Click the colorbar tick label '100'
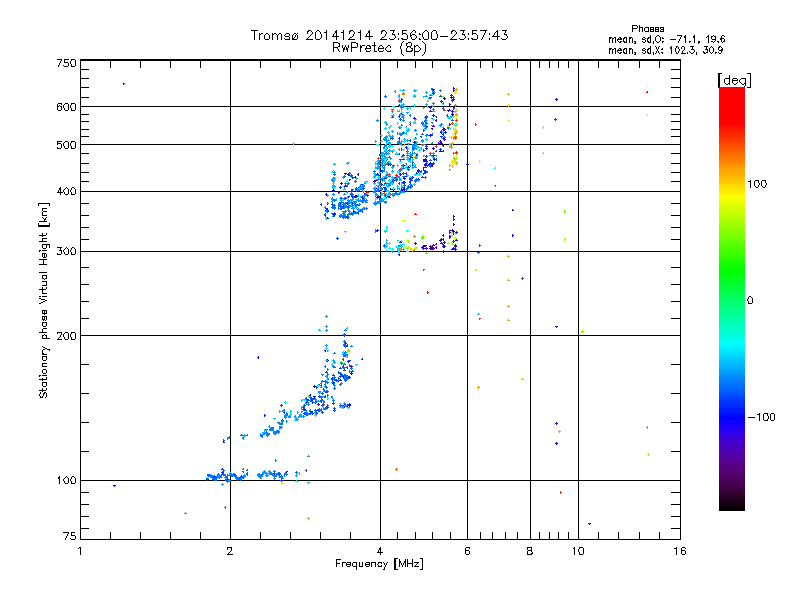This screenshot has height=600, width=800. (757, 184)
